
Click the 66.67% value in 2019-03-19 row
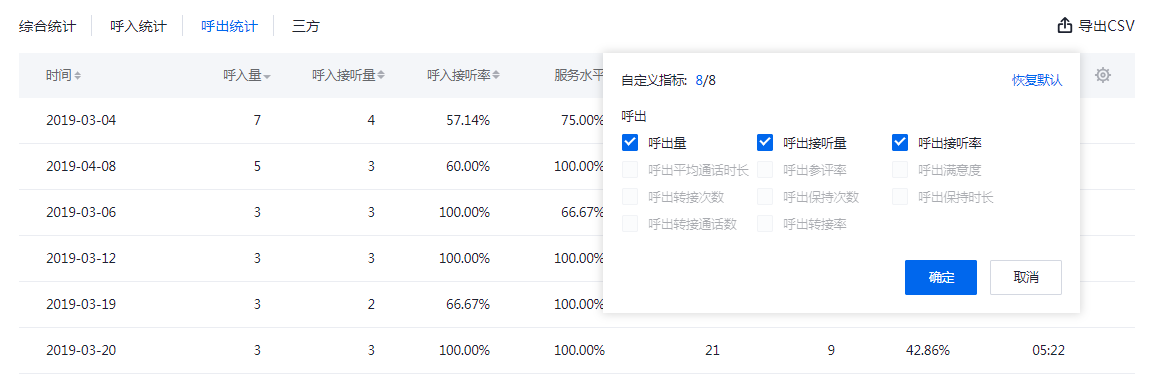pyautogui.click(x=468, y=305)
